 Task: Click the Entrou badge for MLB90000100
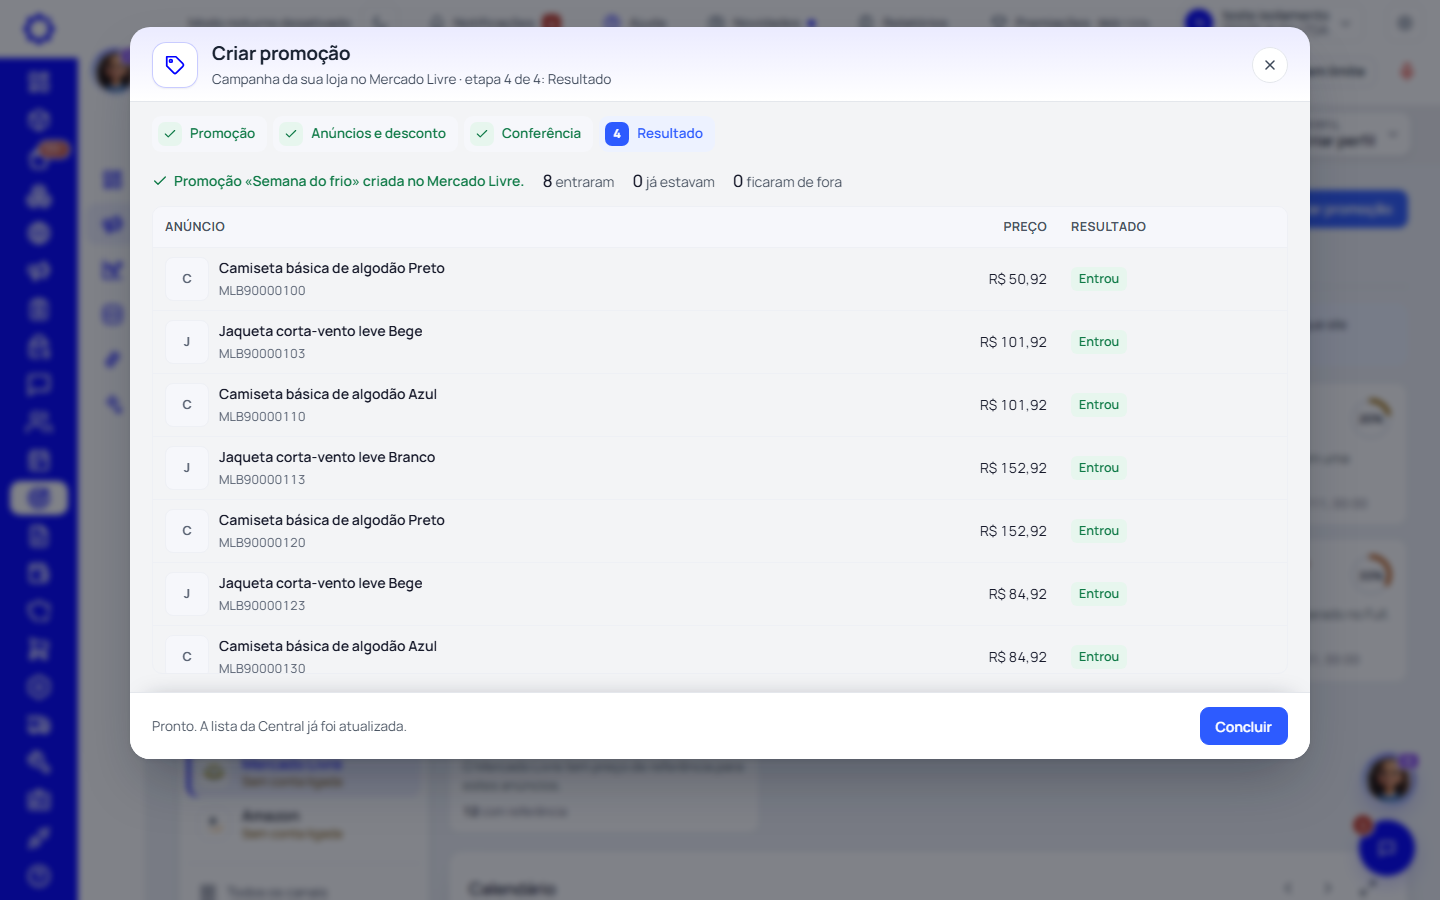(x=1098, y=279)
